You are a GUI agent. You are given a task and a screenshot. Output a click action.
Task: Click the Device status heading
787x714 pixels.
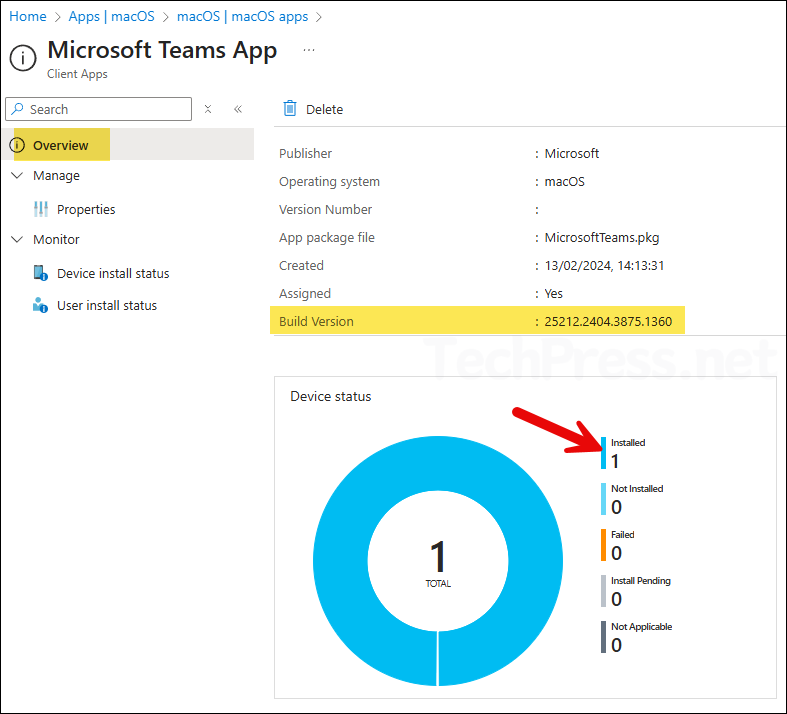[x=331, y=396]
